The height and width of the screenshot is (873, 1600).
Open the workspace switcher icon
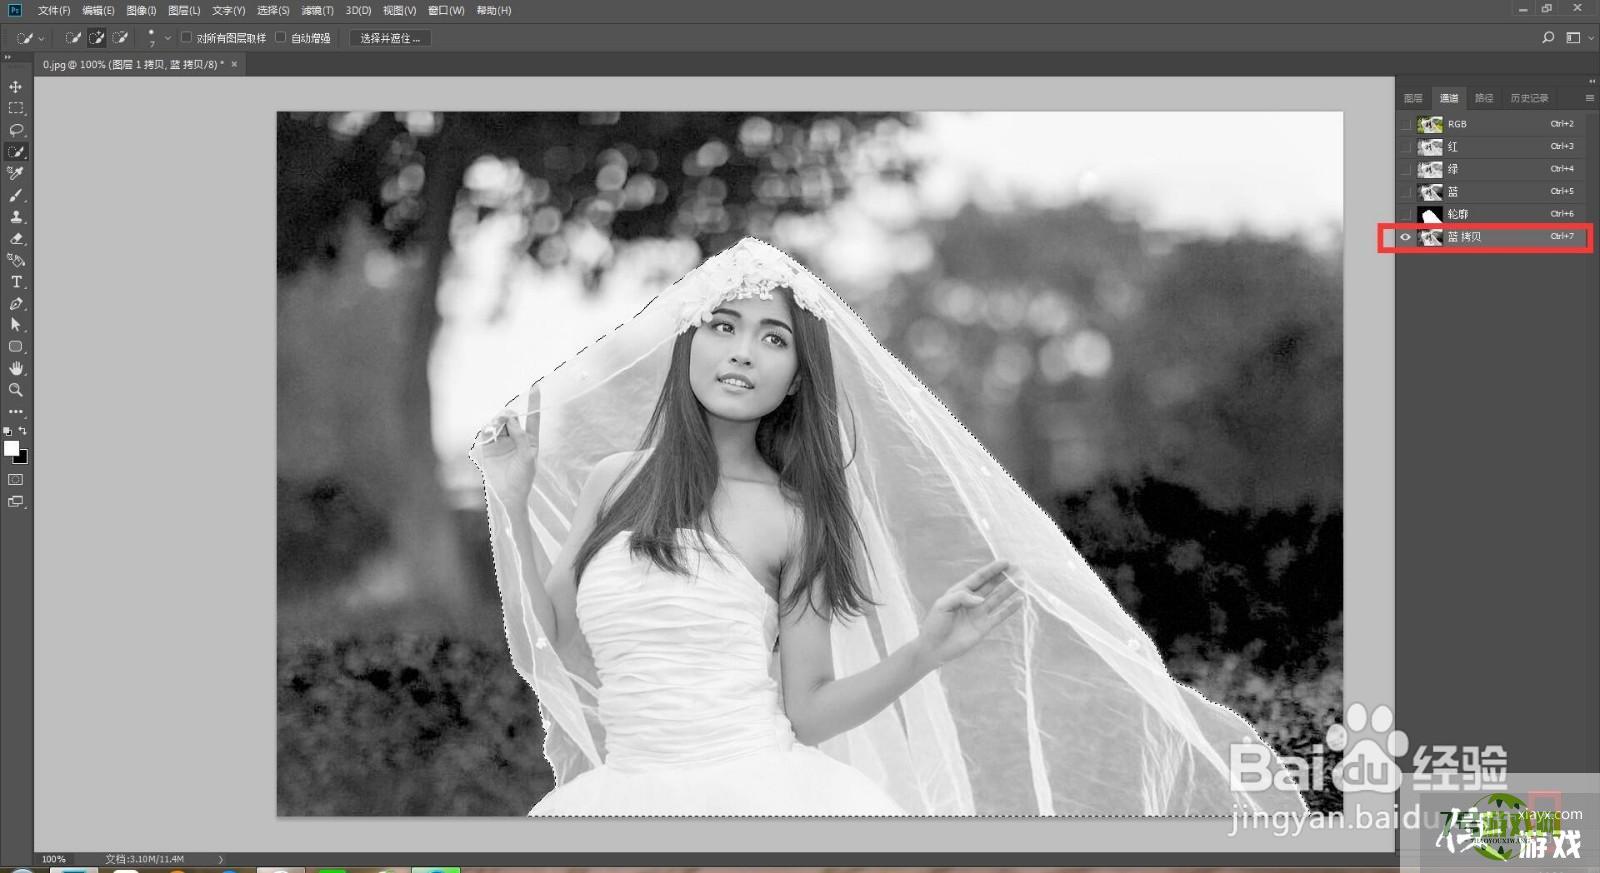1572,38
